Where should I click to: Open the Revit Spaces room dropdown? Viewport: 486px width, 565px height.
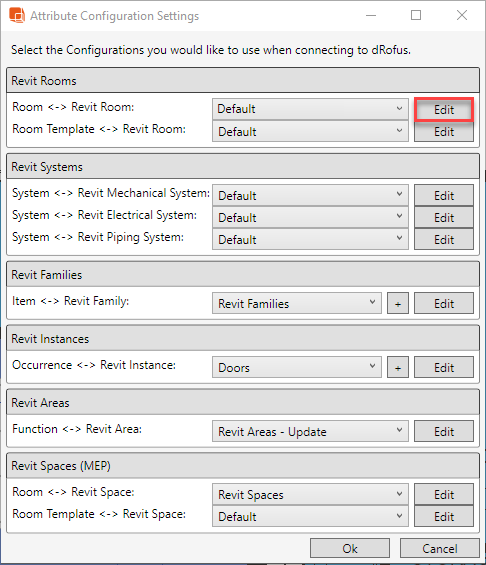(x=310, y=494)
